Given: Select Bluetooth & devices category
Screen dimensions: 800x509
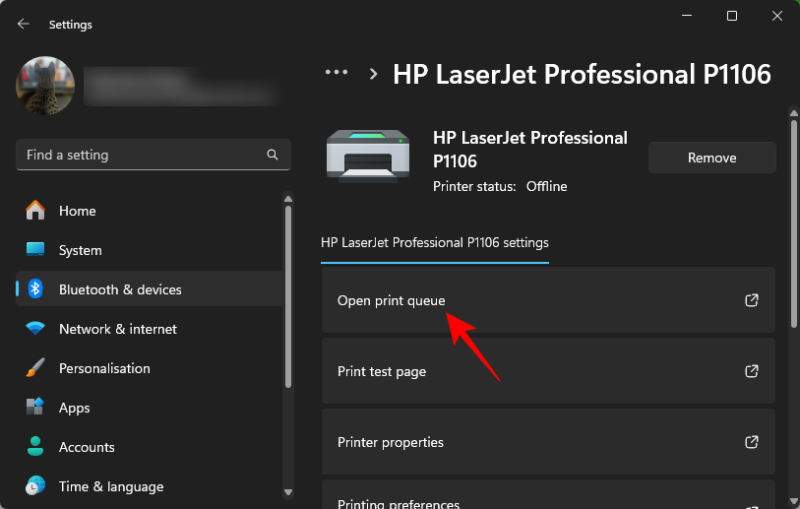Looking at the screenshot, I should click(x=149, y=289).
